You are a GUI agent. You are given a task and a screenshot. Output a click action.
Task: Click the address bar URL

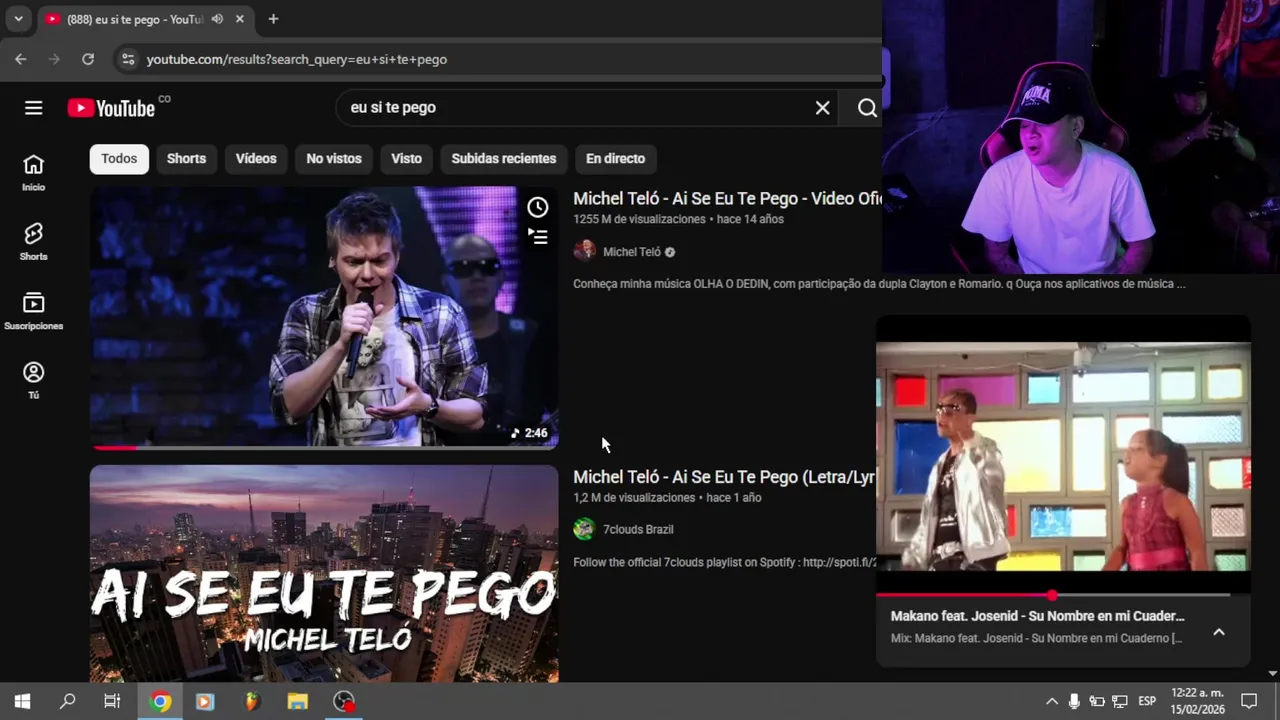pos(297,59)
